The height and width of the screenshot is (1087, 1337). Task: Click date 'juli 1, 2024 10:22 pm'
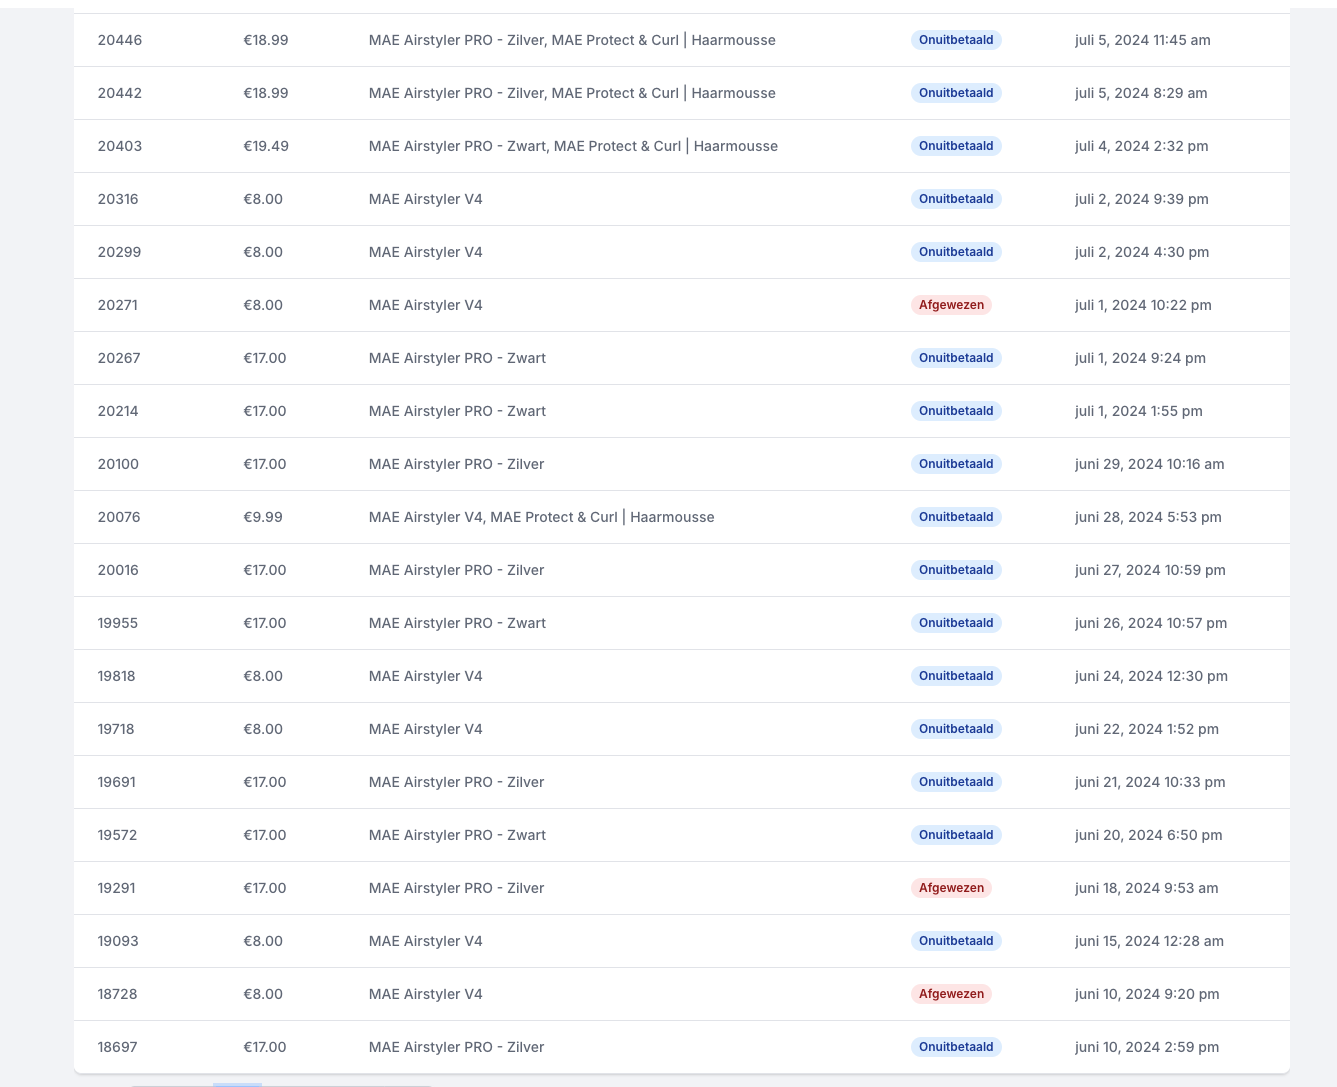click(1143, 305)
